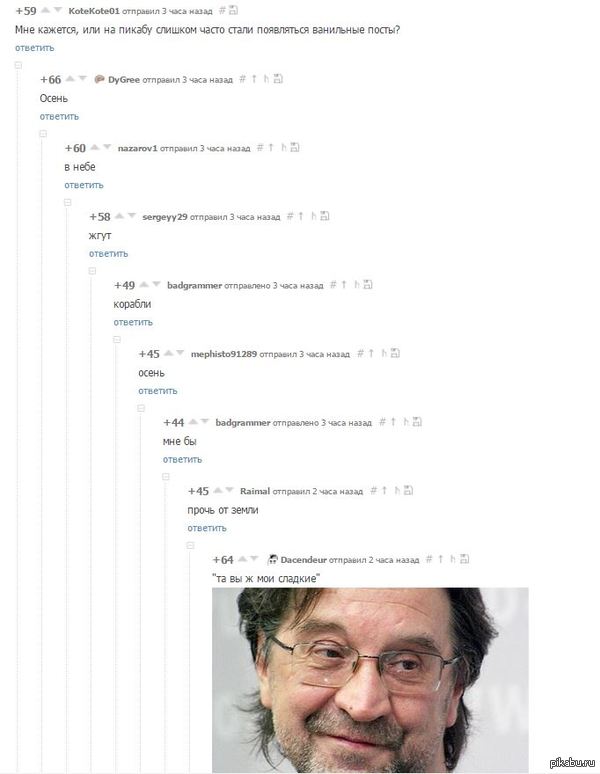Collapse thread under KoteKote01's comment
600x774 pixels.
pos(18,65)
